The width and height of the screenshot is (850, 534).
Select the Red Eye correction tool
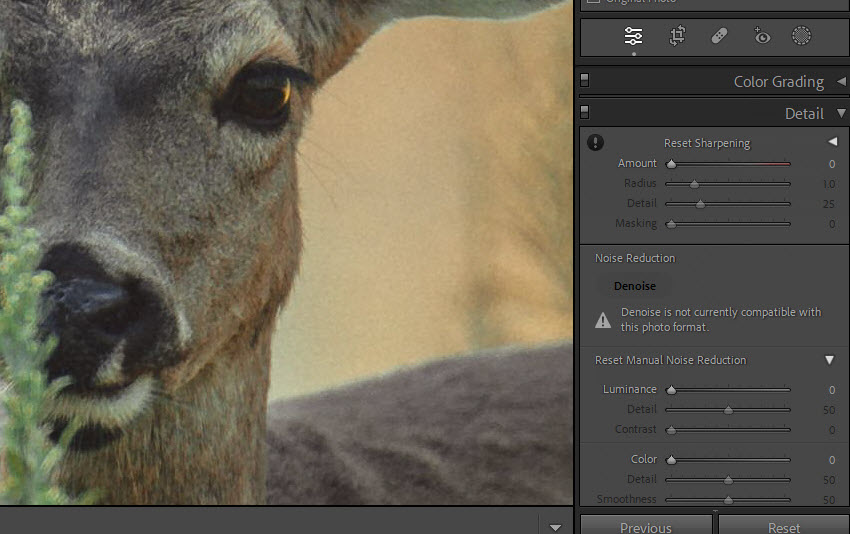762,36
